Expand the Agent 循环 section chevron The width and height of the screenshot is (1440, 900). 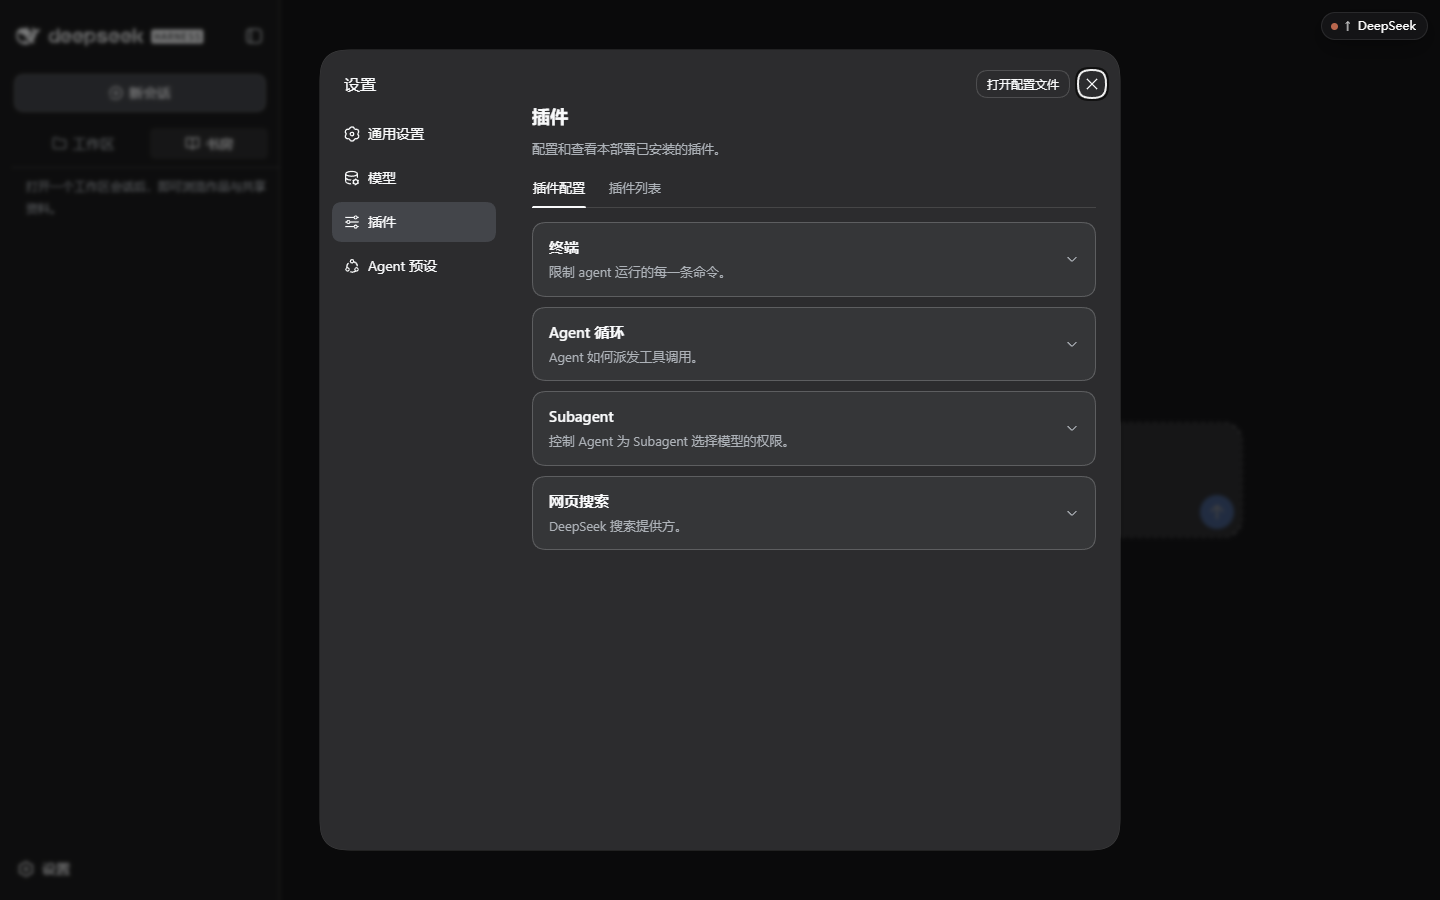(x=1071, y=344)
